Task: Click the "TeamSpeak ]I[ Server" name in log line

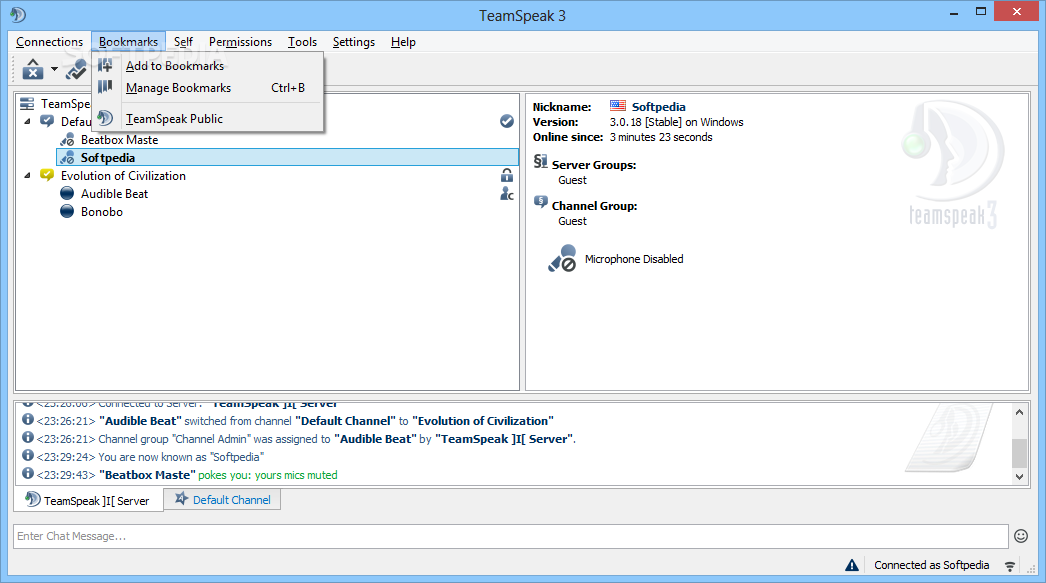Action: [504, 439]
